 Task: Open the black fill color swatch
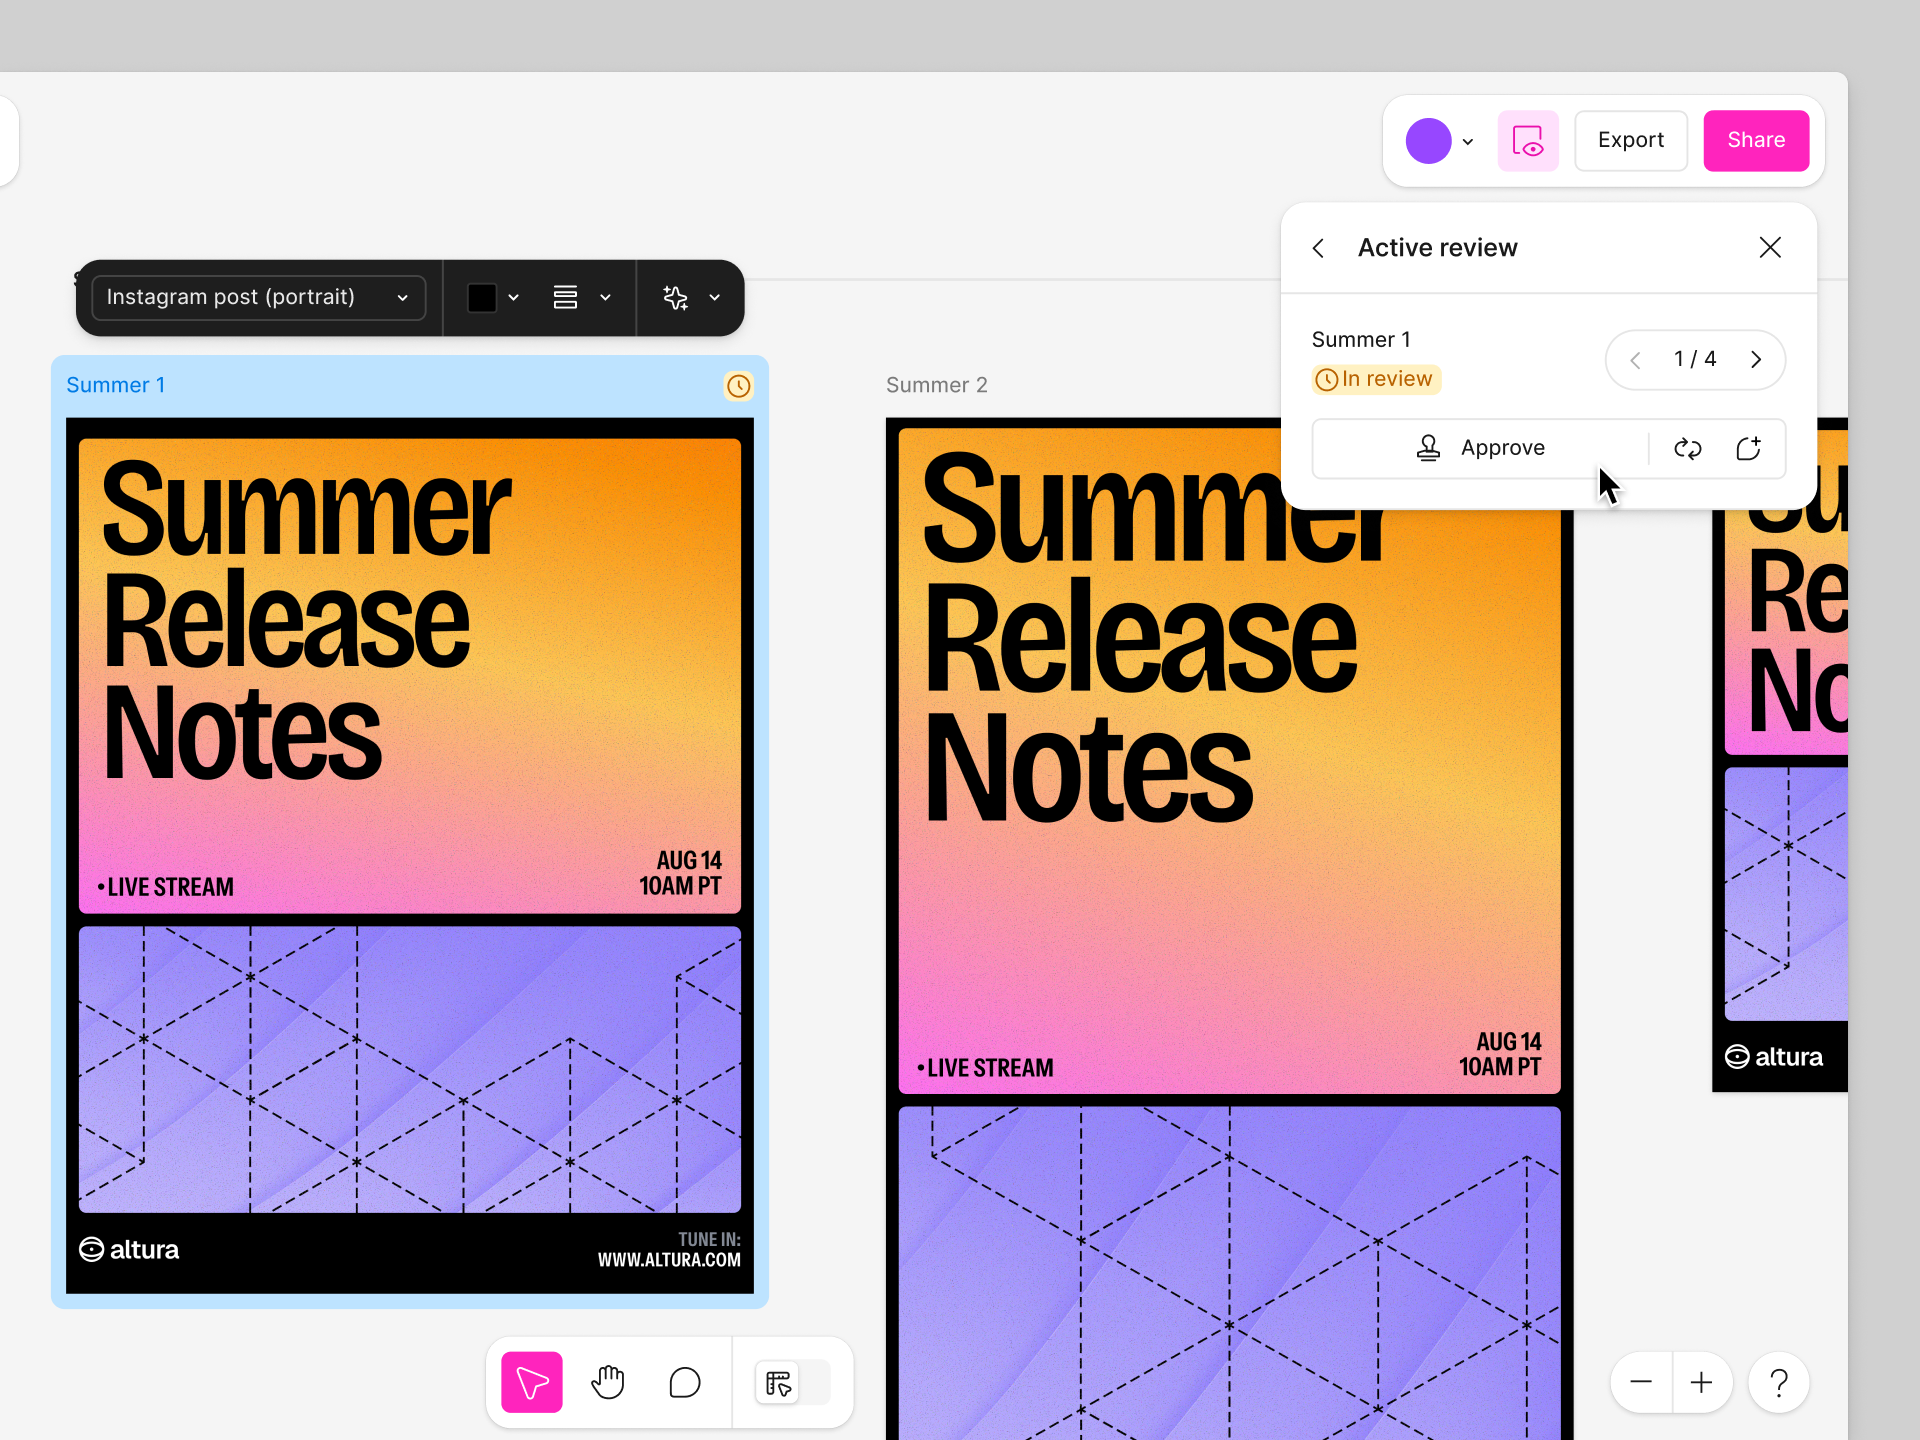coord(482,298)
